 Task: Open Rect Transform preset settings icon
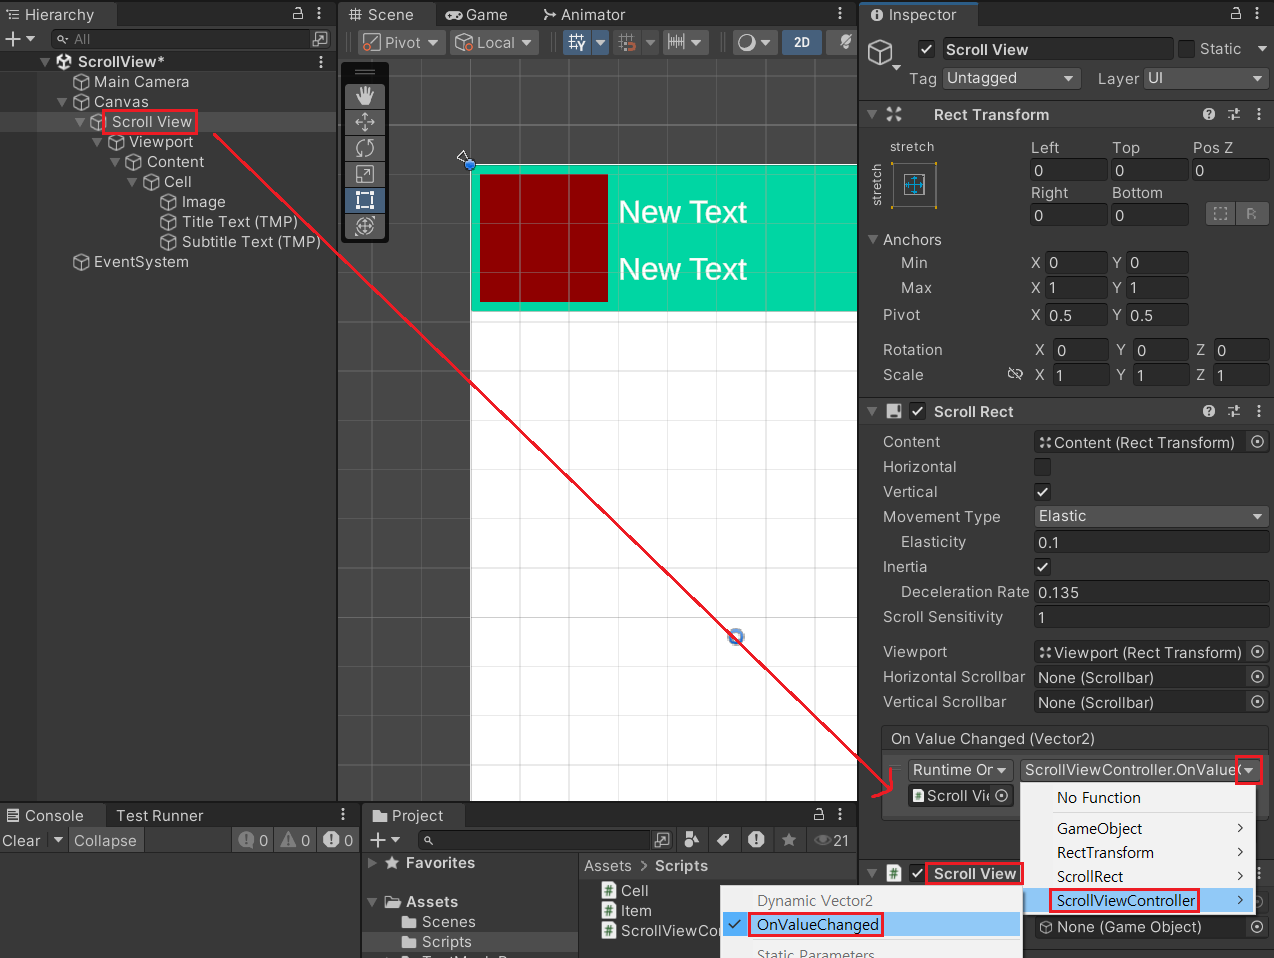(x=1234, y=114)
